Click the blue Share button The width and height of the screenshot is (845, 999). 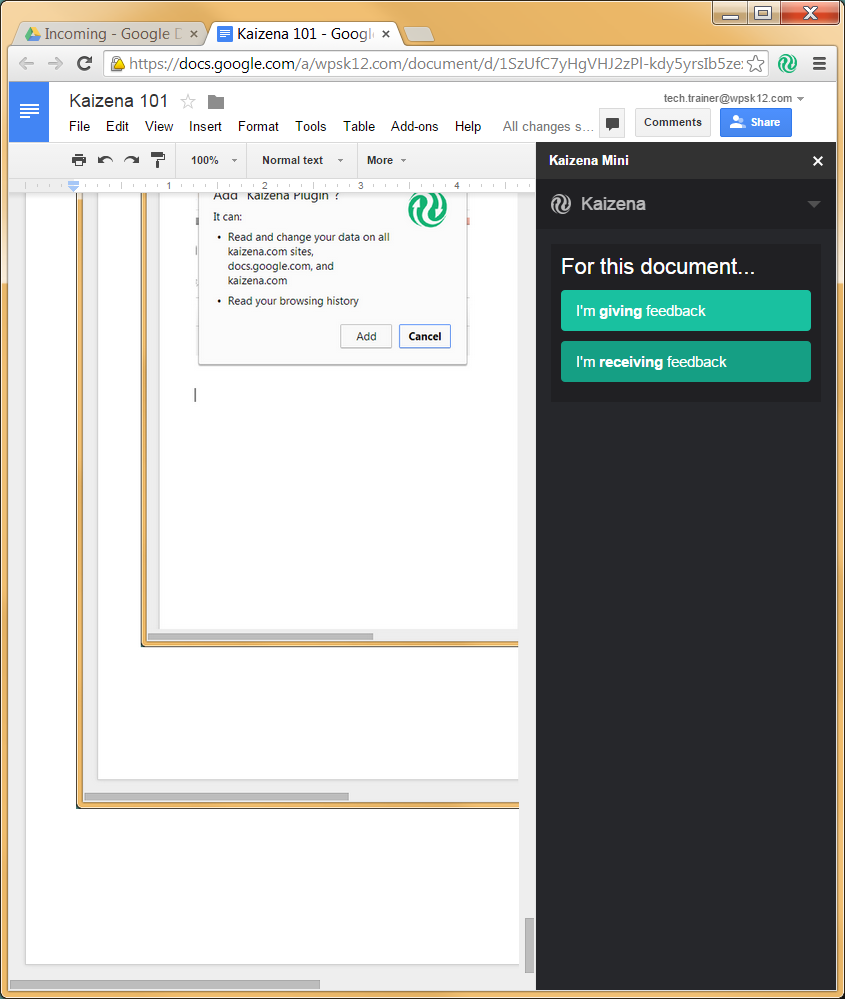pos(756,122)
